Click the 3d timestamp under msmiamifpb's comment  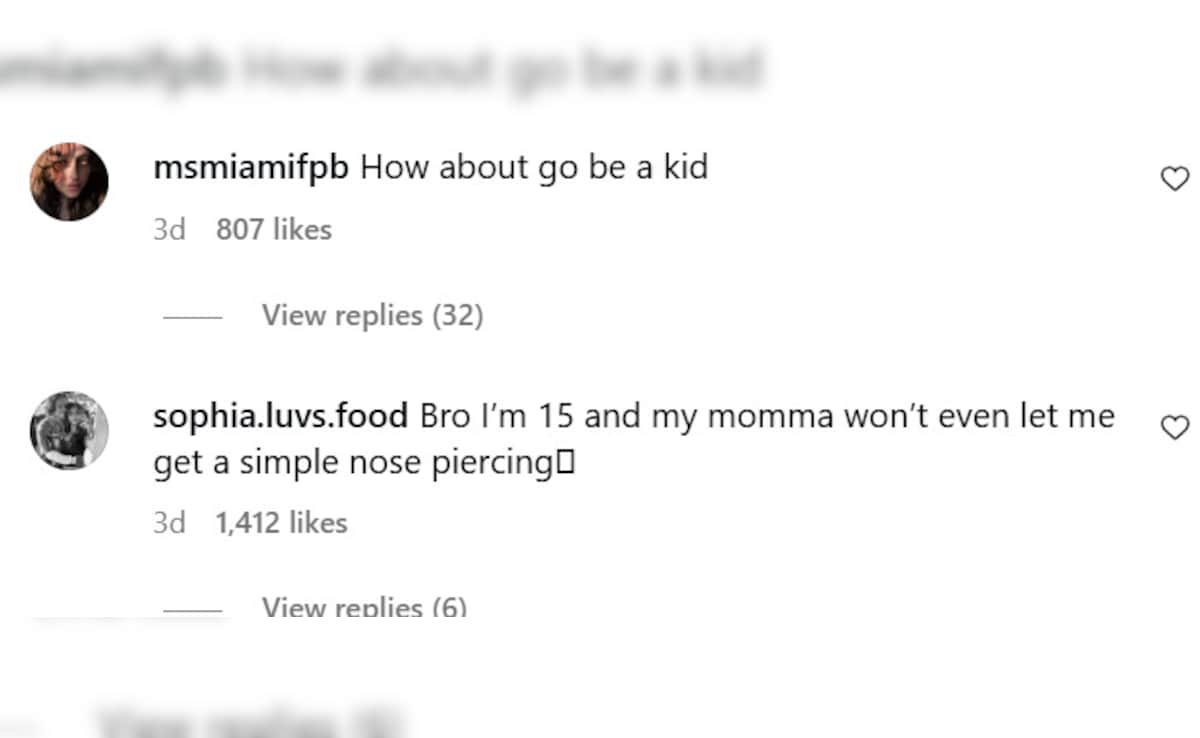point(169,230)
